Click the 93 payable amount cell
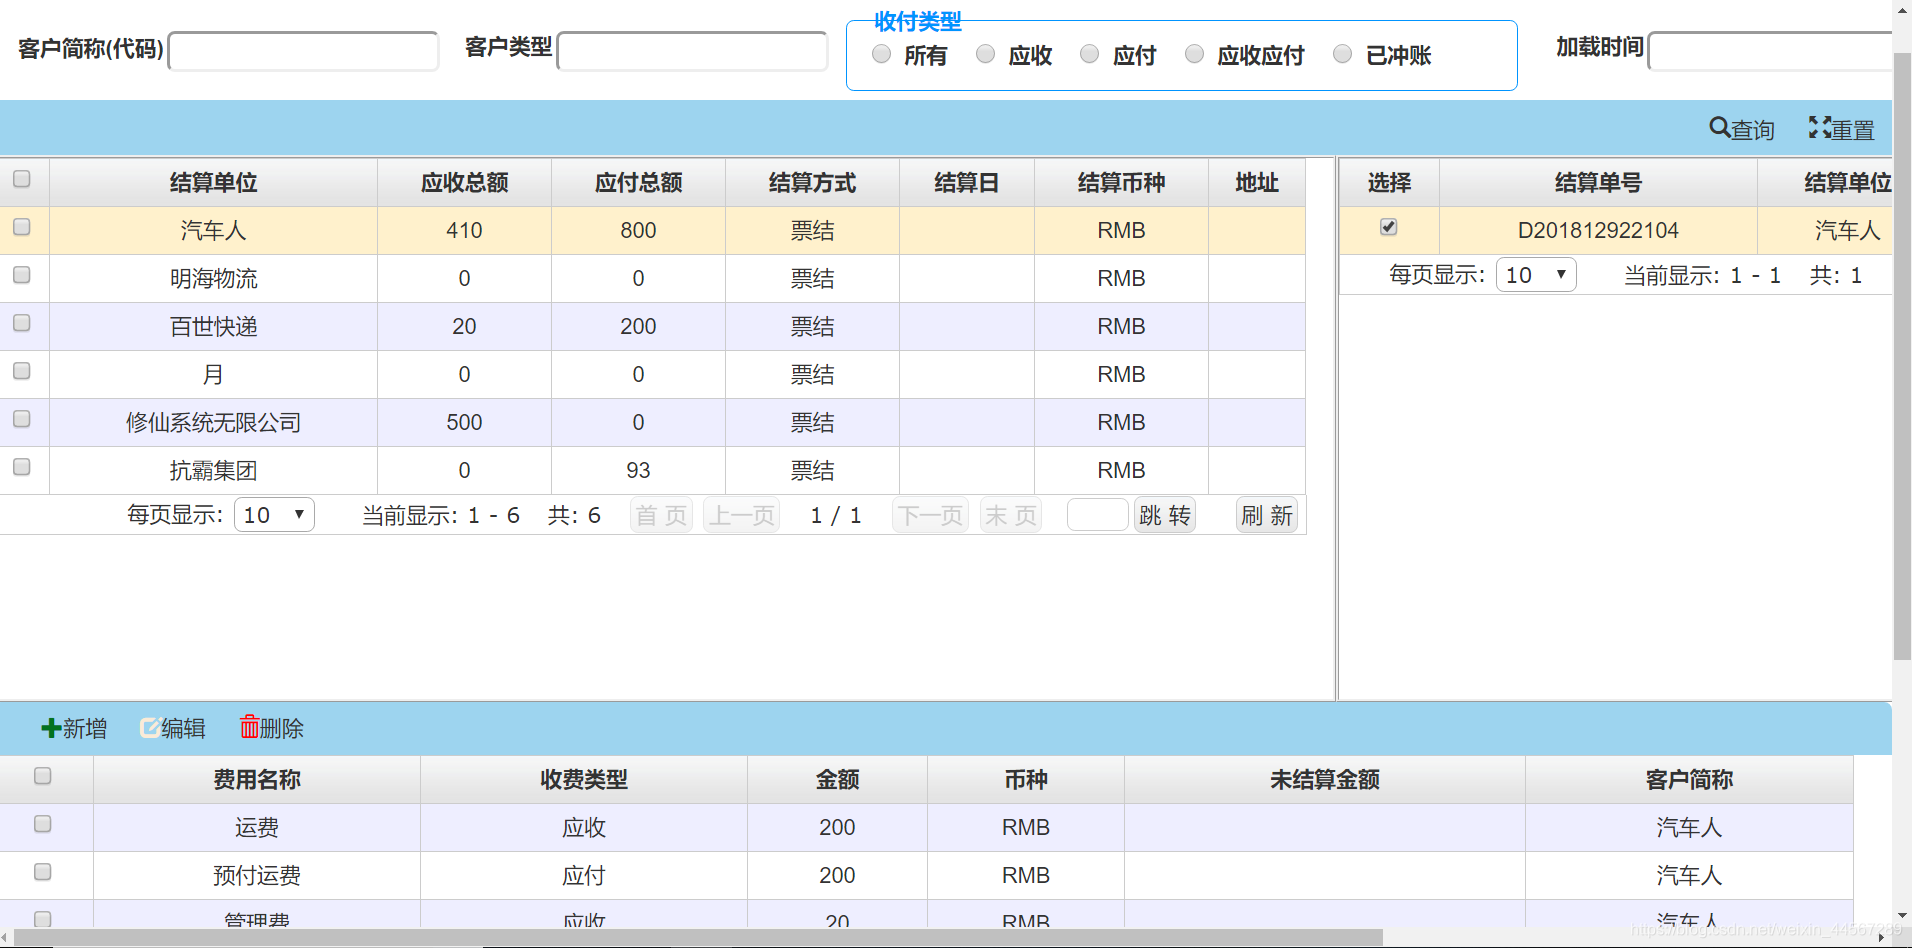 point(638,470)
